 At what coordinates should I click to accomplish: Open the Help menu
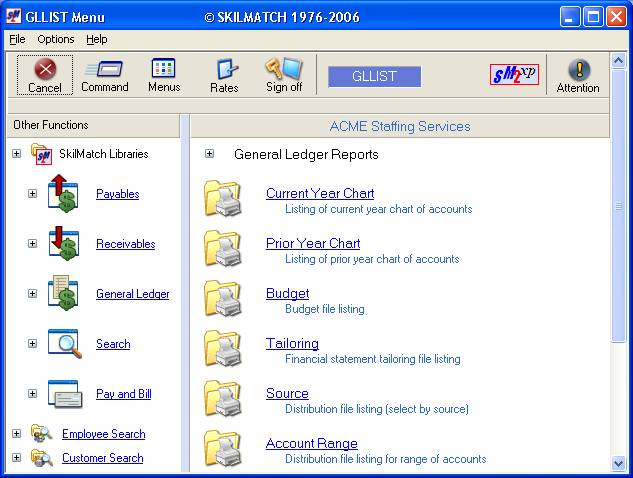(x=96, y=39)
